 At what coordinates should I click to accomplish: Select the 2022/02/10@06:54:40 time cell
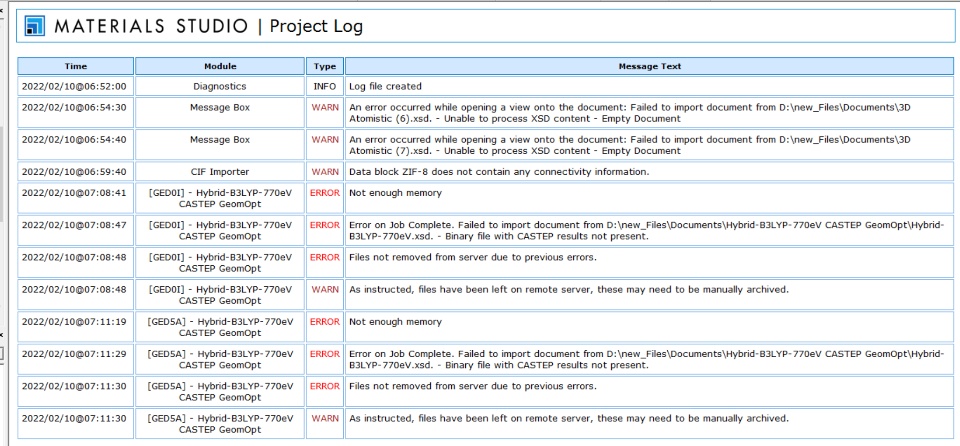75,145
